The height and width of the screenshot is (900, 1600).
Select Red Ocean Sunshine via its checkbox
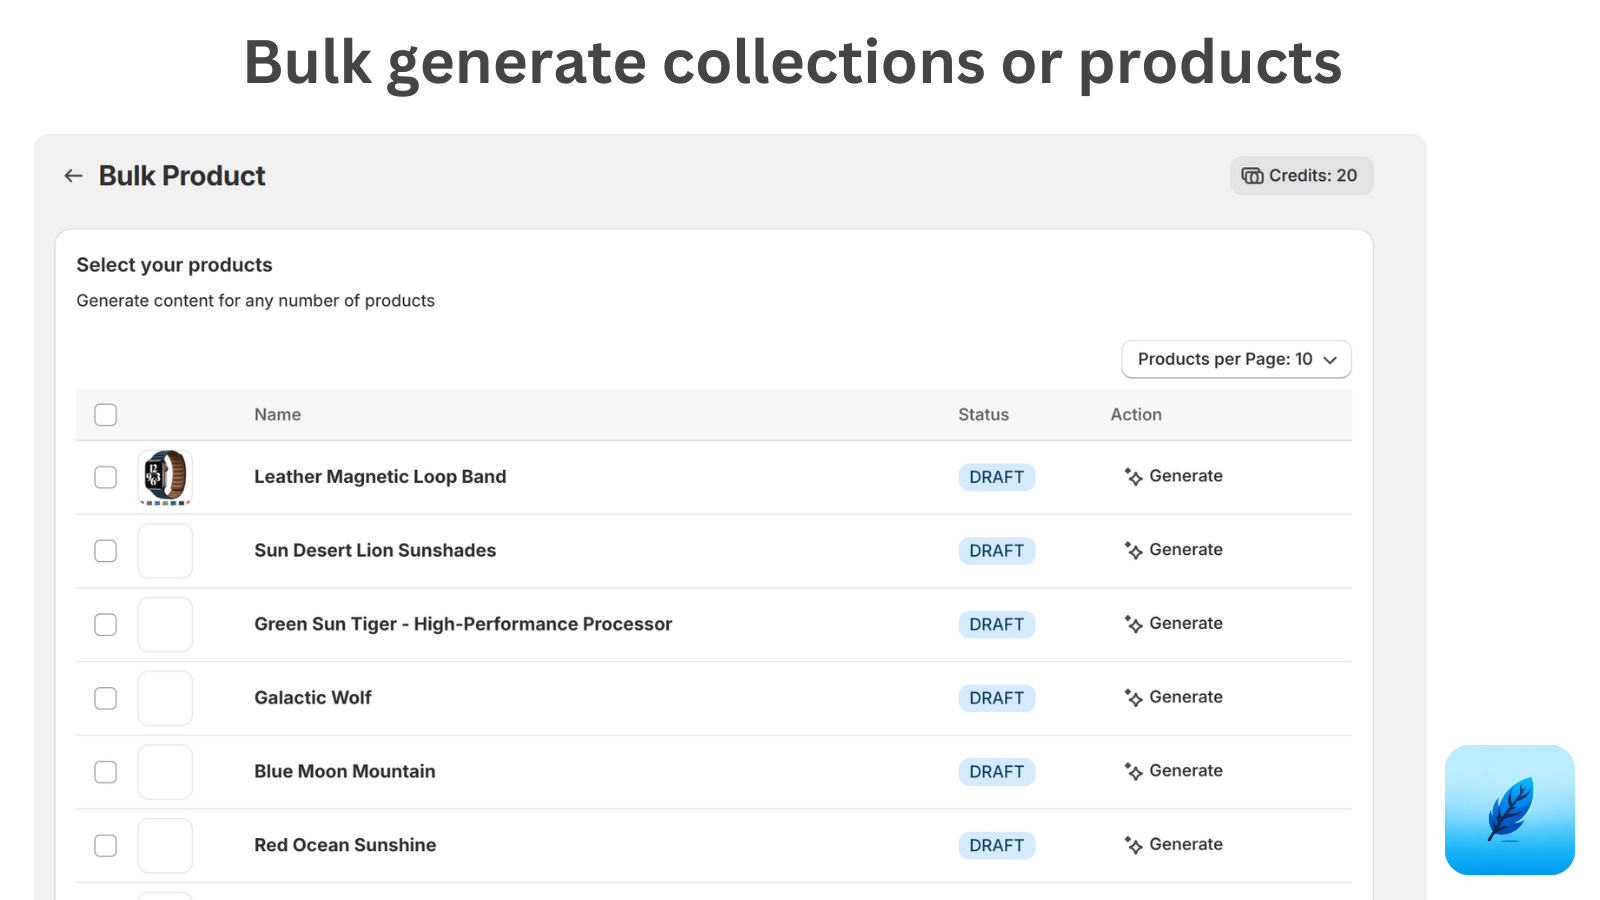(105, 845)
